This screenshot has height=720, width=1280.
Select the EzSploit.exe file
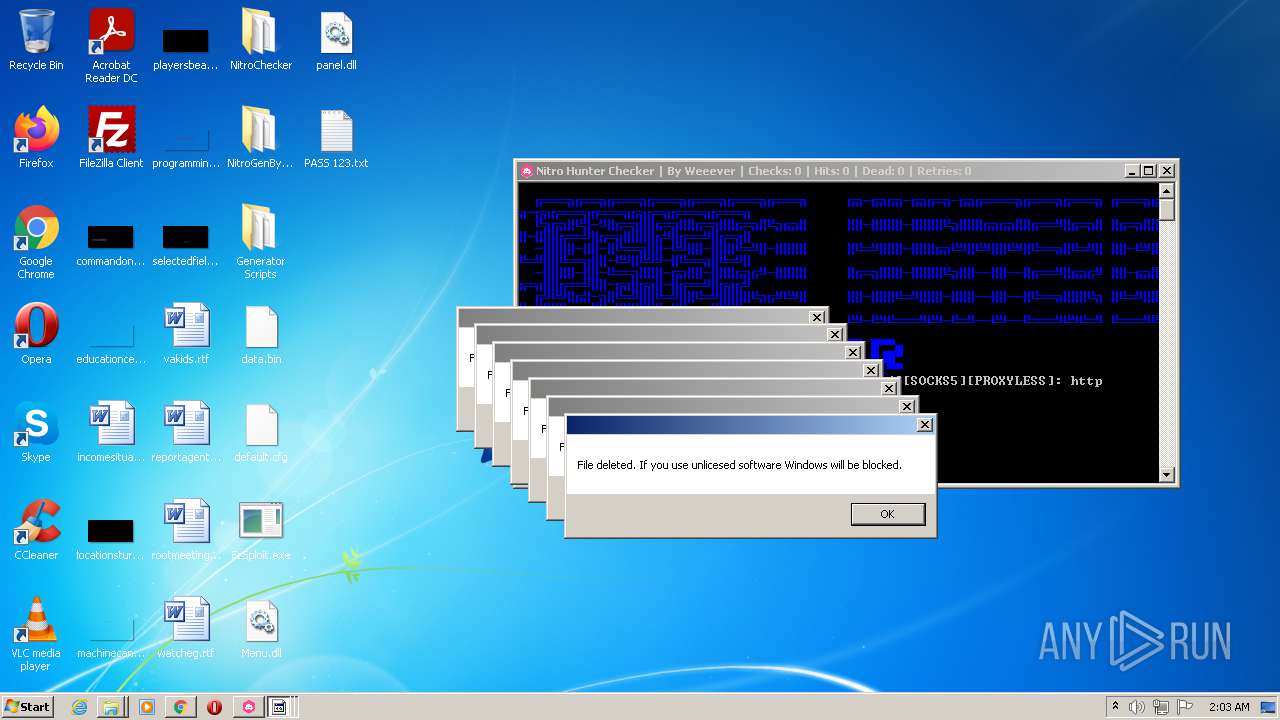coord(260,531)
